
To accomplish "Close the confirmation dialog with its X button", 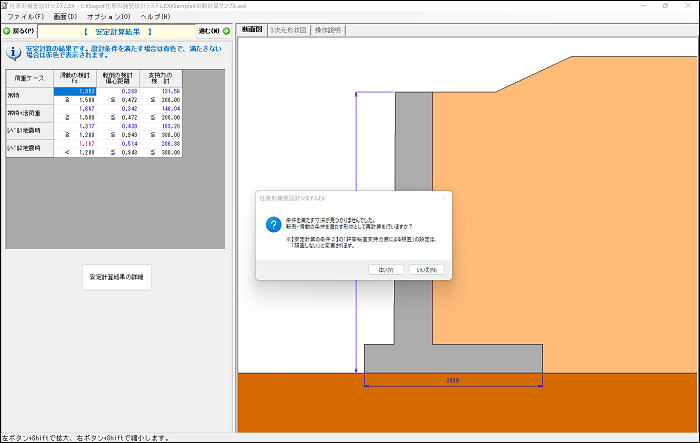I will coord(444,198).
